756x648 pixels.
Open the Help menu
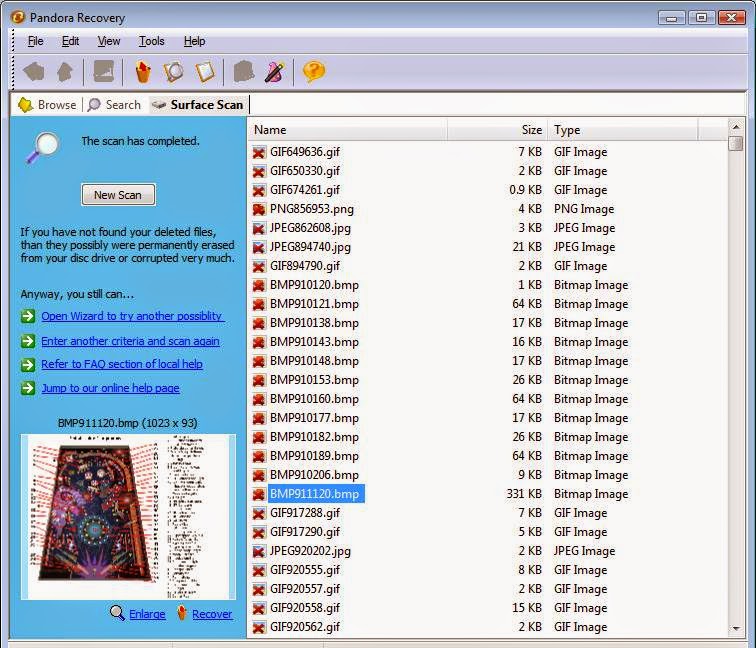pos(194,41)
